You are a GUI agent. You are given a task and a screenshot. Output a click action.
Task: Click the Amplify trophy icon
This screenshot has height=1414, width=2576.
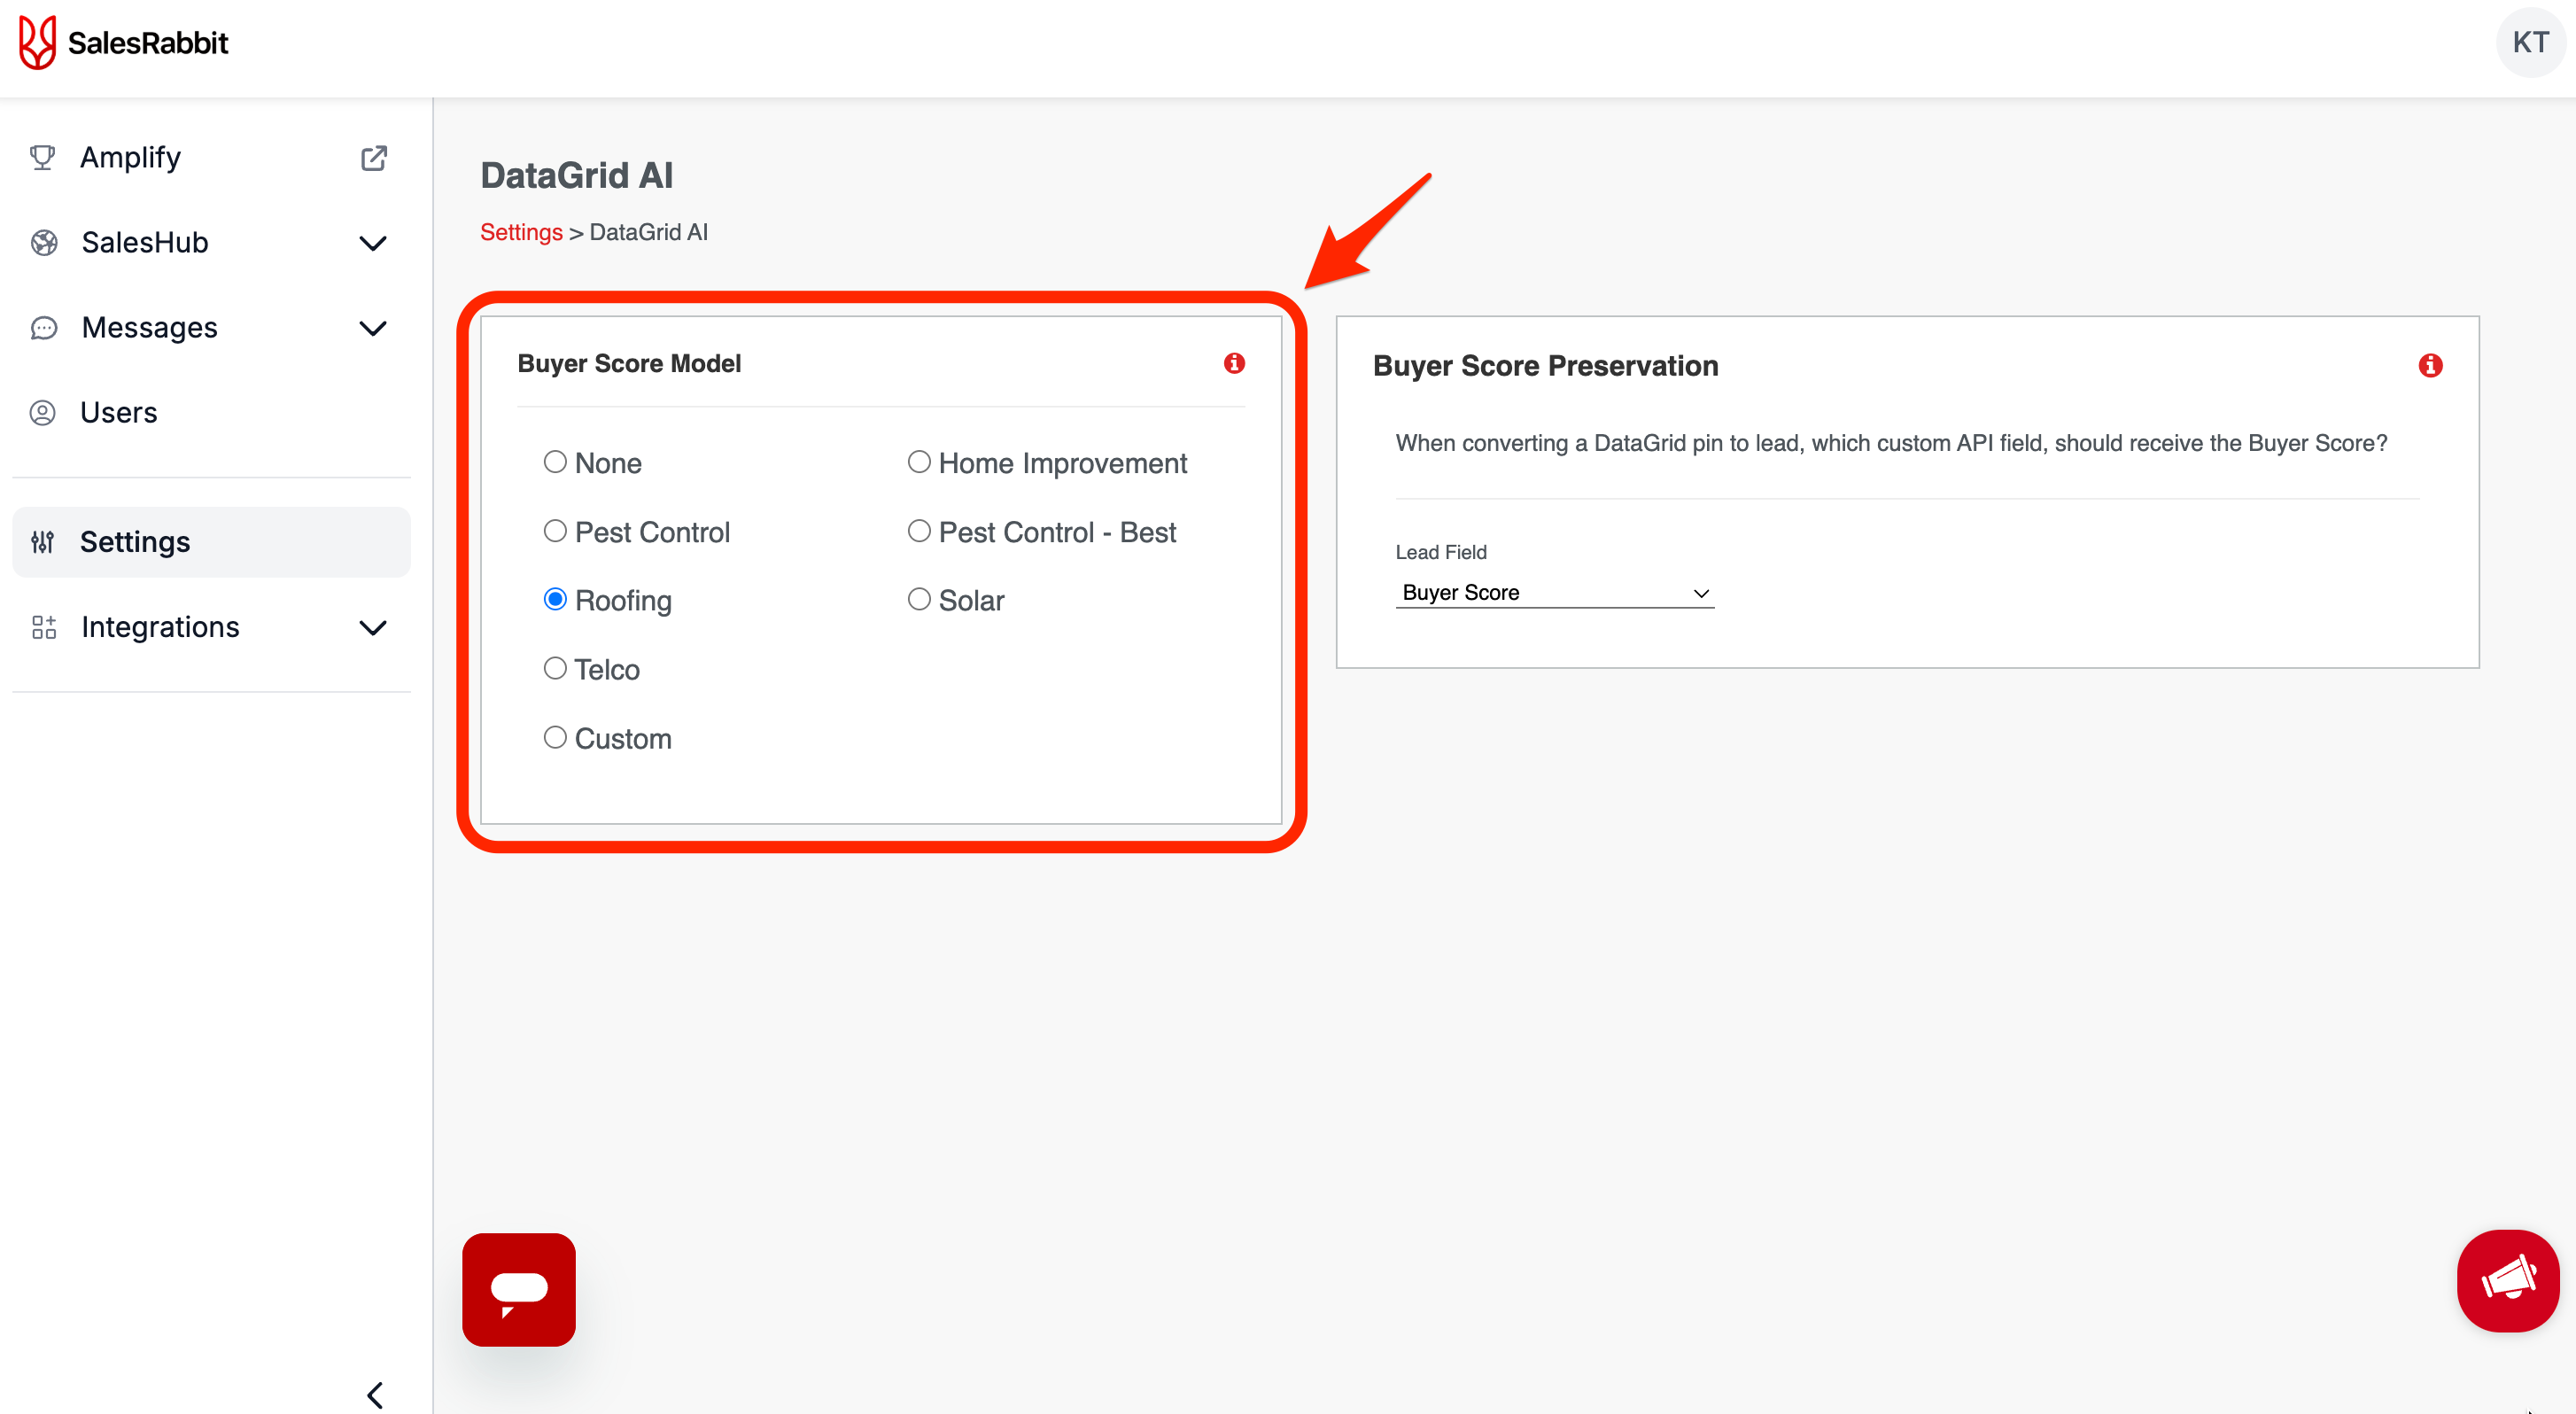pos(42,157)
